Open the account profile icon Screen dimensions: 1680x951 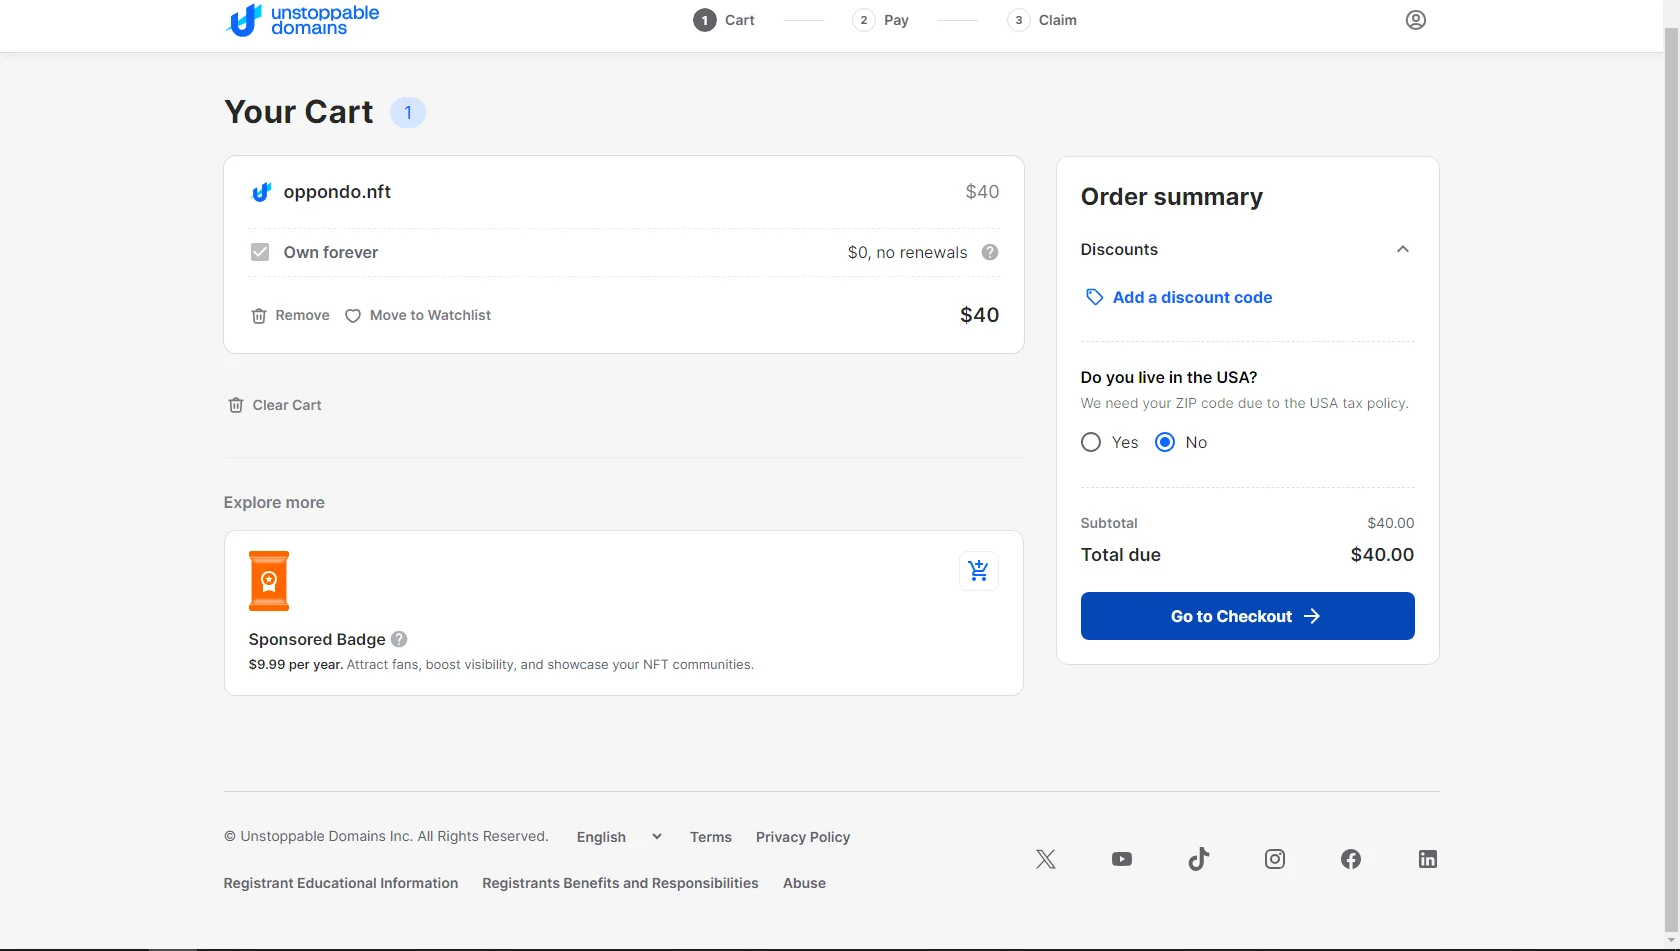[x=1415, y=20]
